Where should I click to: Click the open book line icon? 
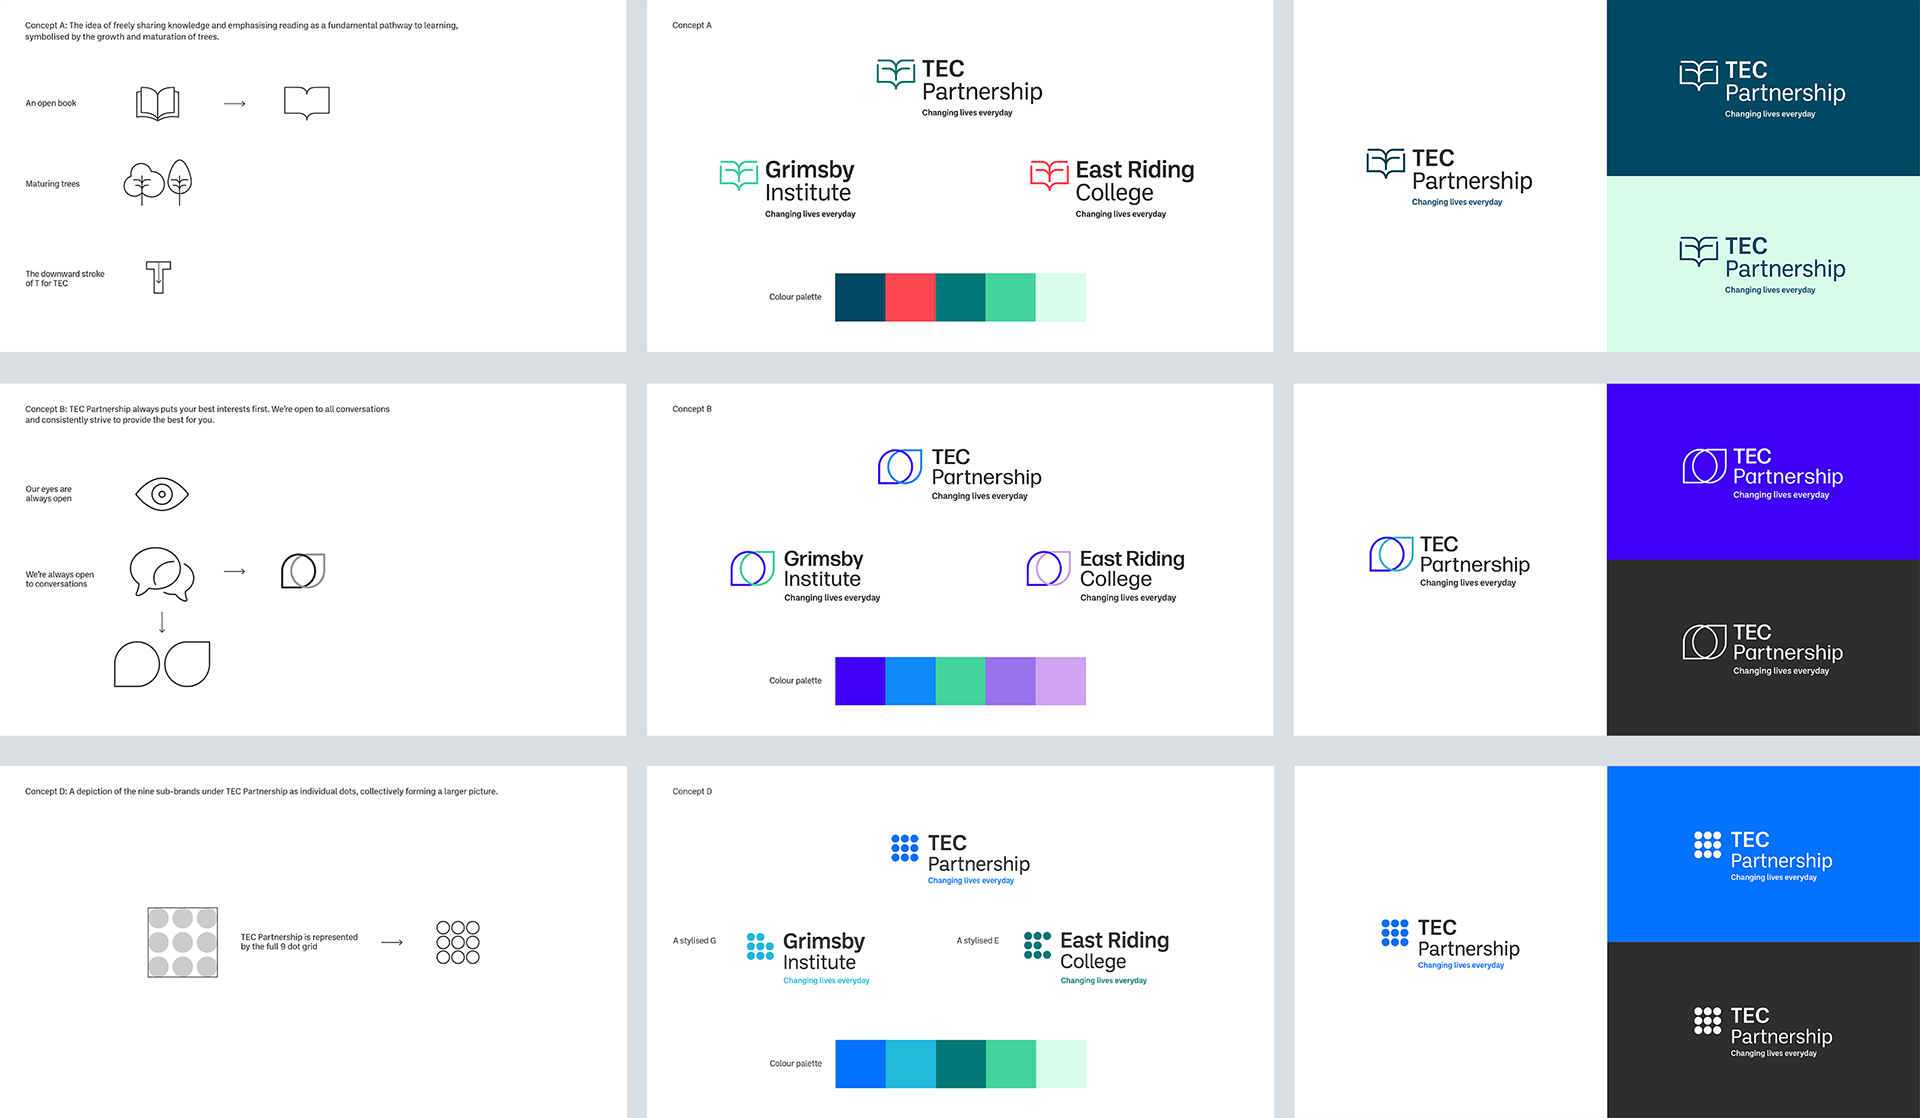[x=158, y=103]
